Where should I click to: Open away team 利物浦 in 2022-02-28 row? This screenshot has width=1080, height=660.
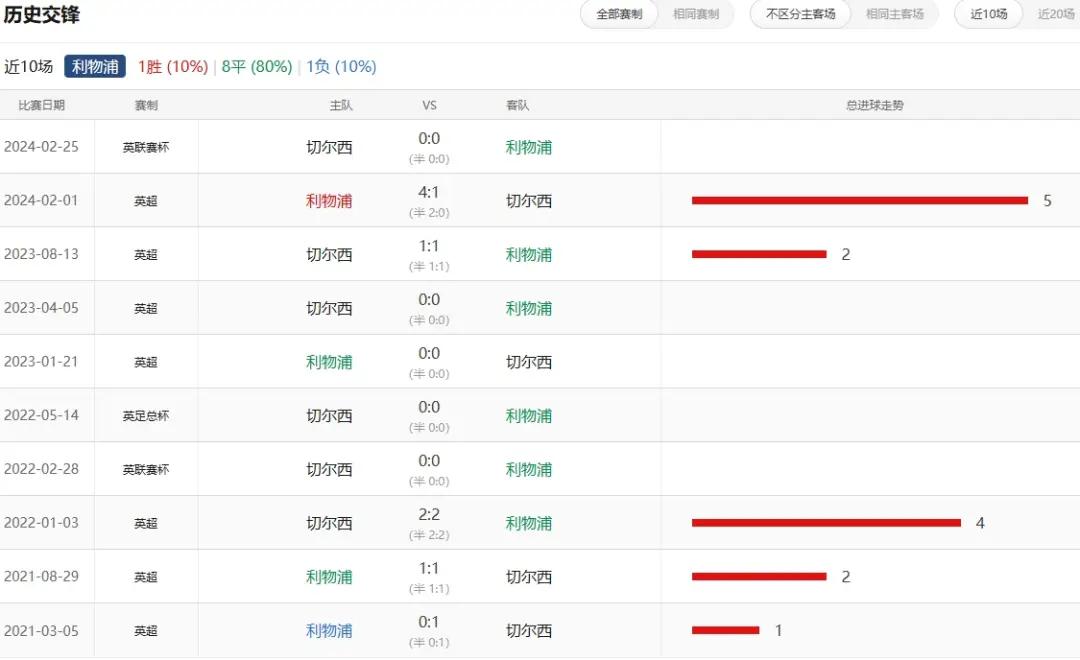tap(529, 469)
